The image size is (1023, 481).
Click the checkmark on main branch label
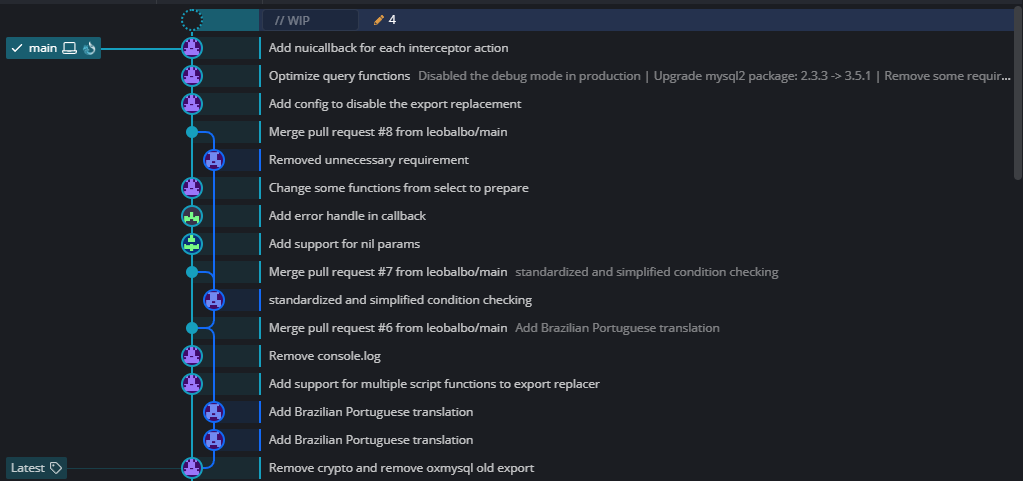(17, 48)
